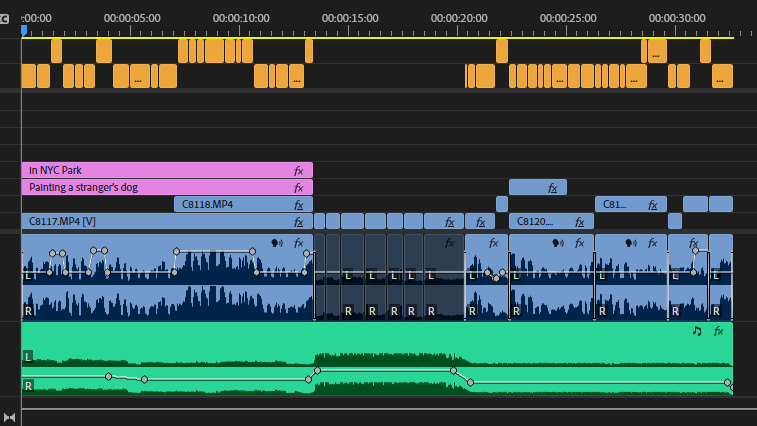This screenshot has width=757, height=426.
Task: Select the C81... video clip
Action: [631, 204]
